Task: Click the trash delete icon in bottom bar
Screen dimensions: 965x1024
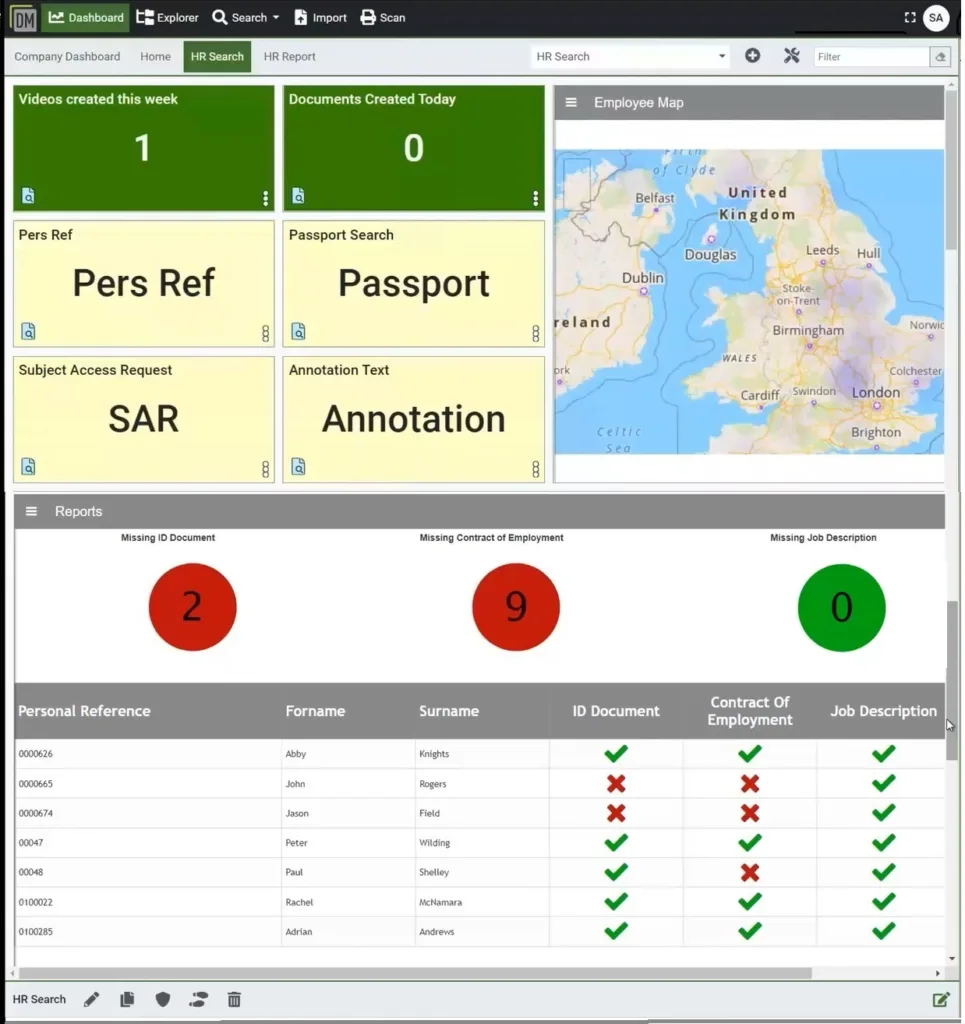Action: pos(234,999)
